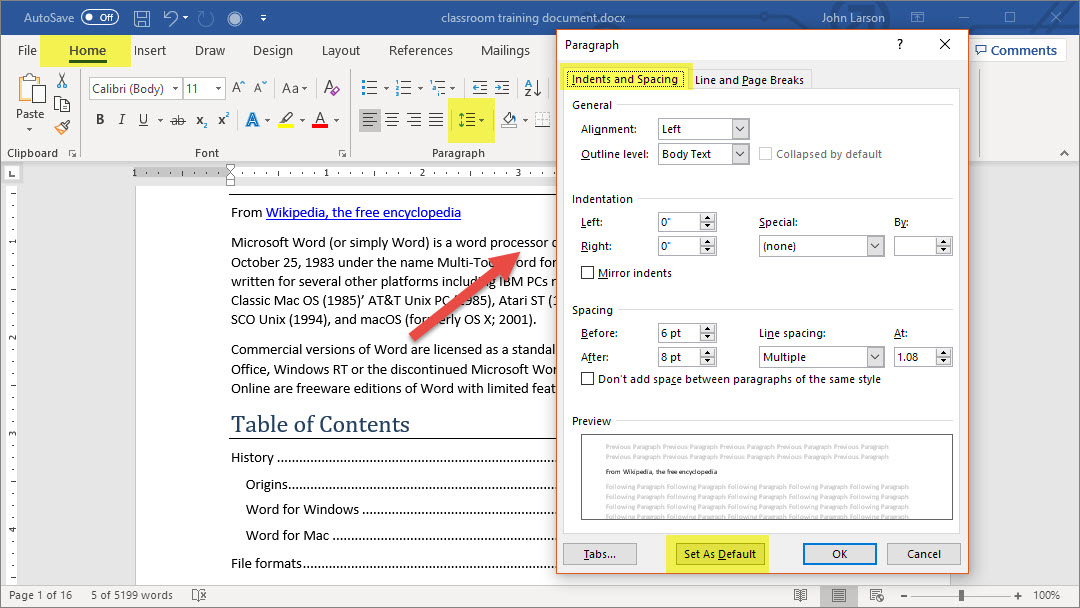
Task: Switch to Line and Page Breaks tab
Action: (x=749, y=80)
